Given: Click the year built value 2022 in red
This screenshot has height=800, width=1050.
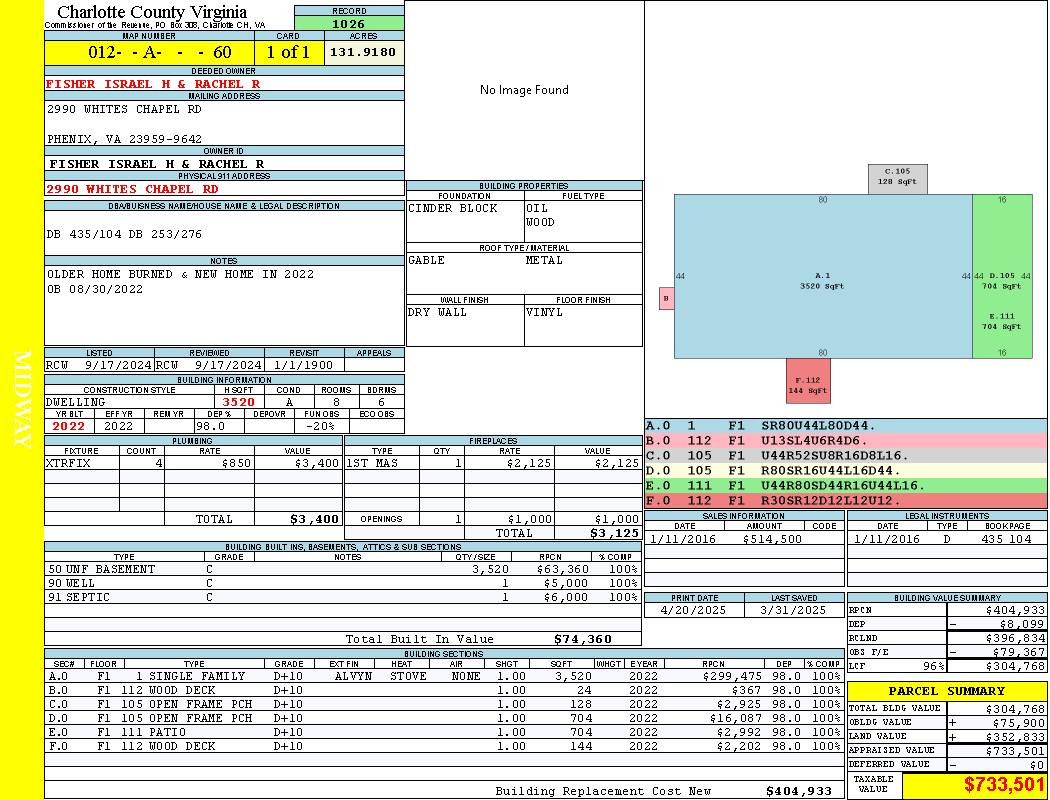Looking at the screenshot, I should (68, 426).
